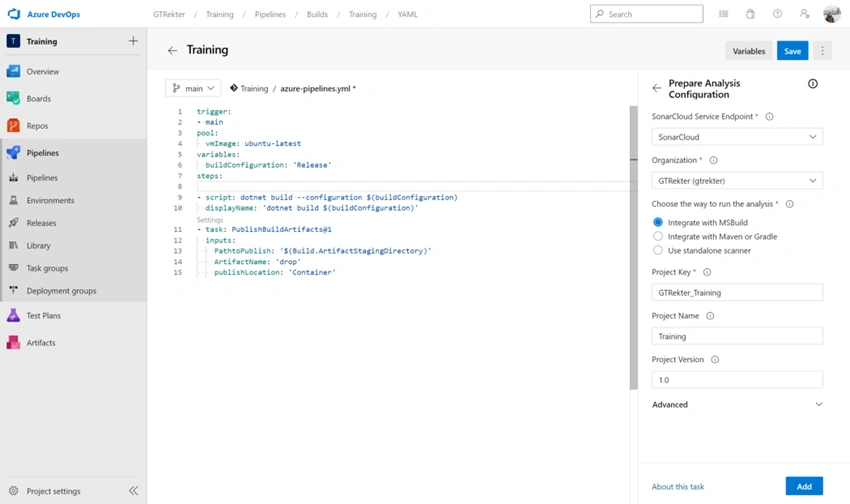The image size is (850, 504).
Task: Open About this task link
Action: pos(678,487)
